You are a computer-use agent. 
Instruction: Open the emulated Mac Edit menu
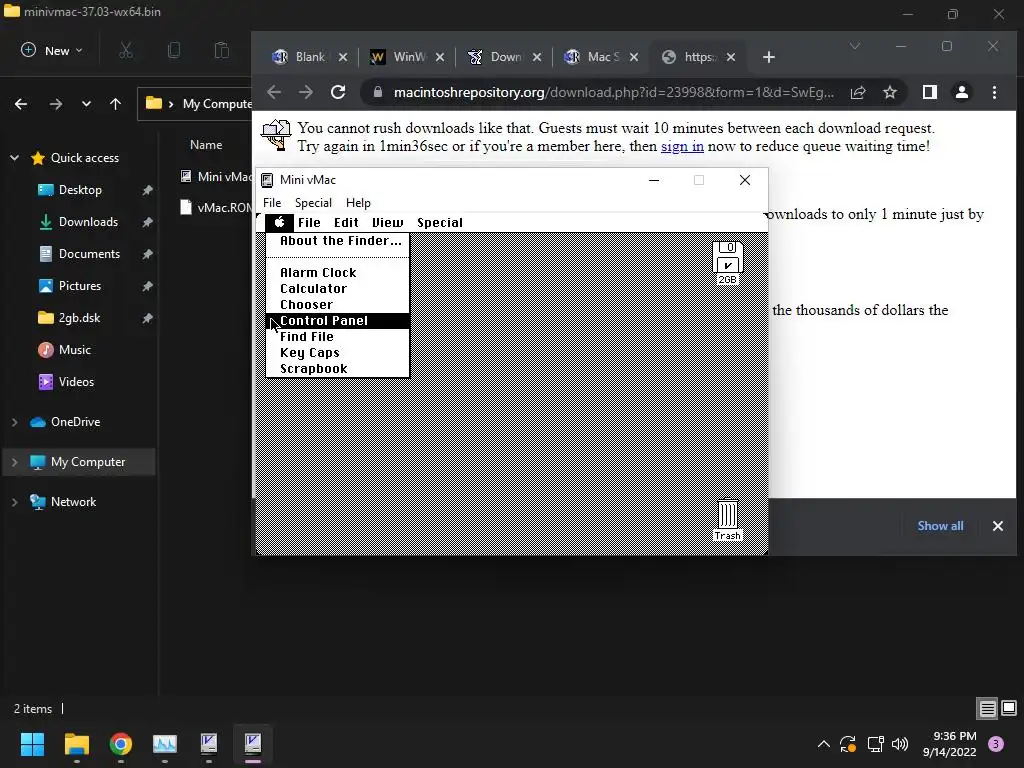click(346, 223)
